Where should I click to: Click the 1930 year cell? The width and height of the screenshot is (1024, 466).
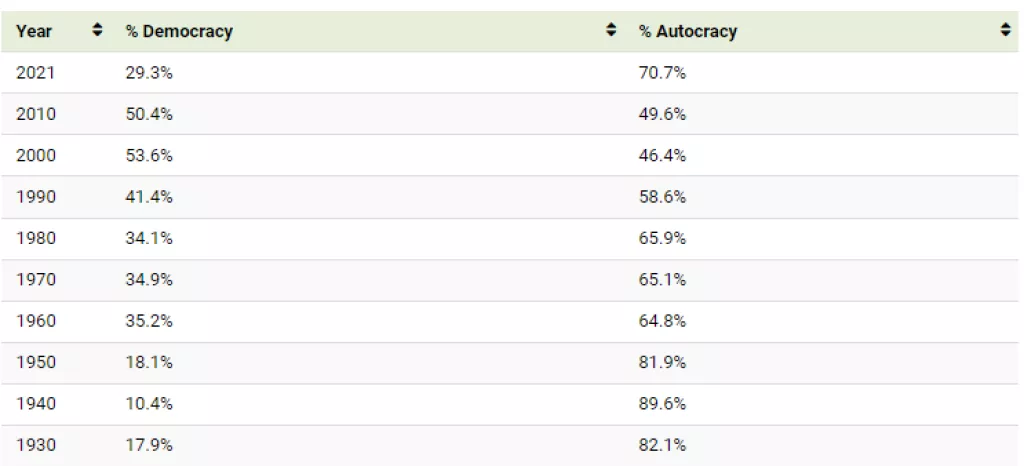tap(36, 445)
